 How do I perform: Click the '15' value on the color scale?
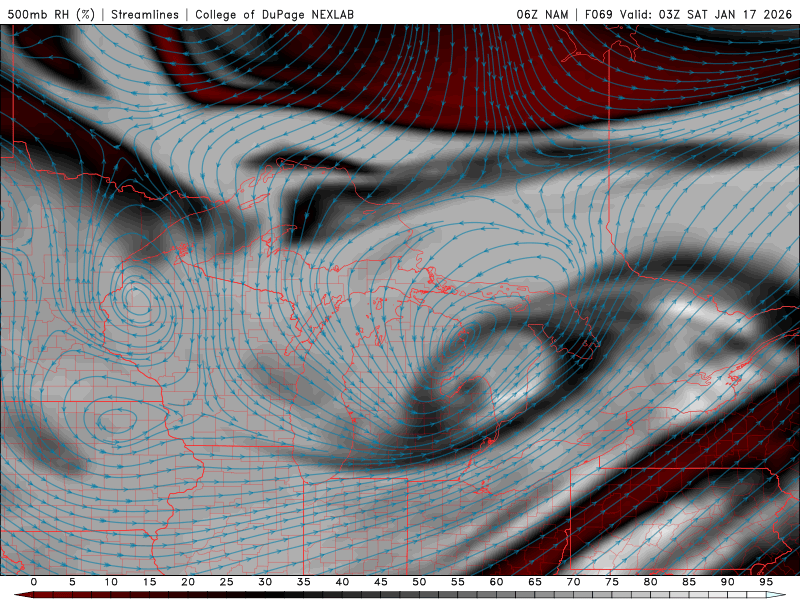coord(149,582)
